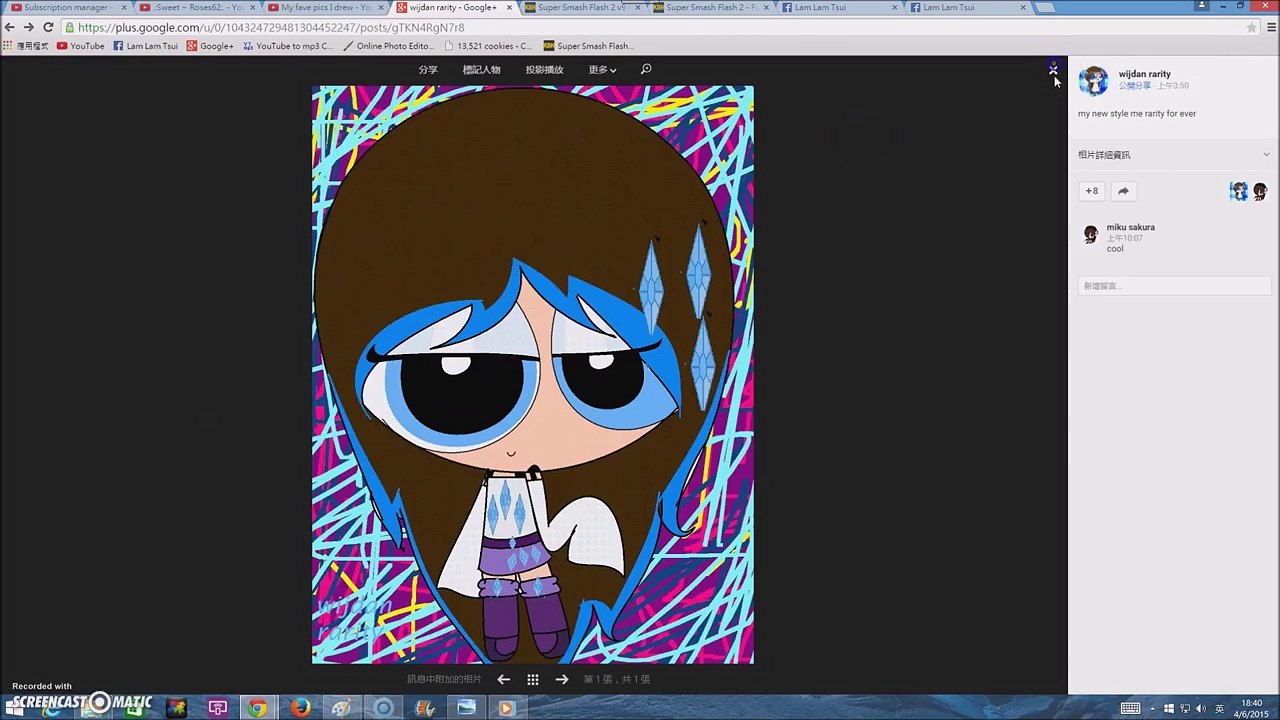The height and width of the screenshot is (720, 1280).
Task: Click the 公開分享 public sharing link
Action: (1134, 86)
